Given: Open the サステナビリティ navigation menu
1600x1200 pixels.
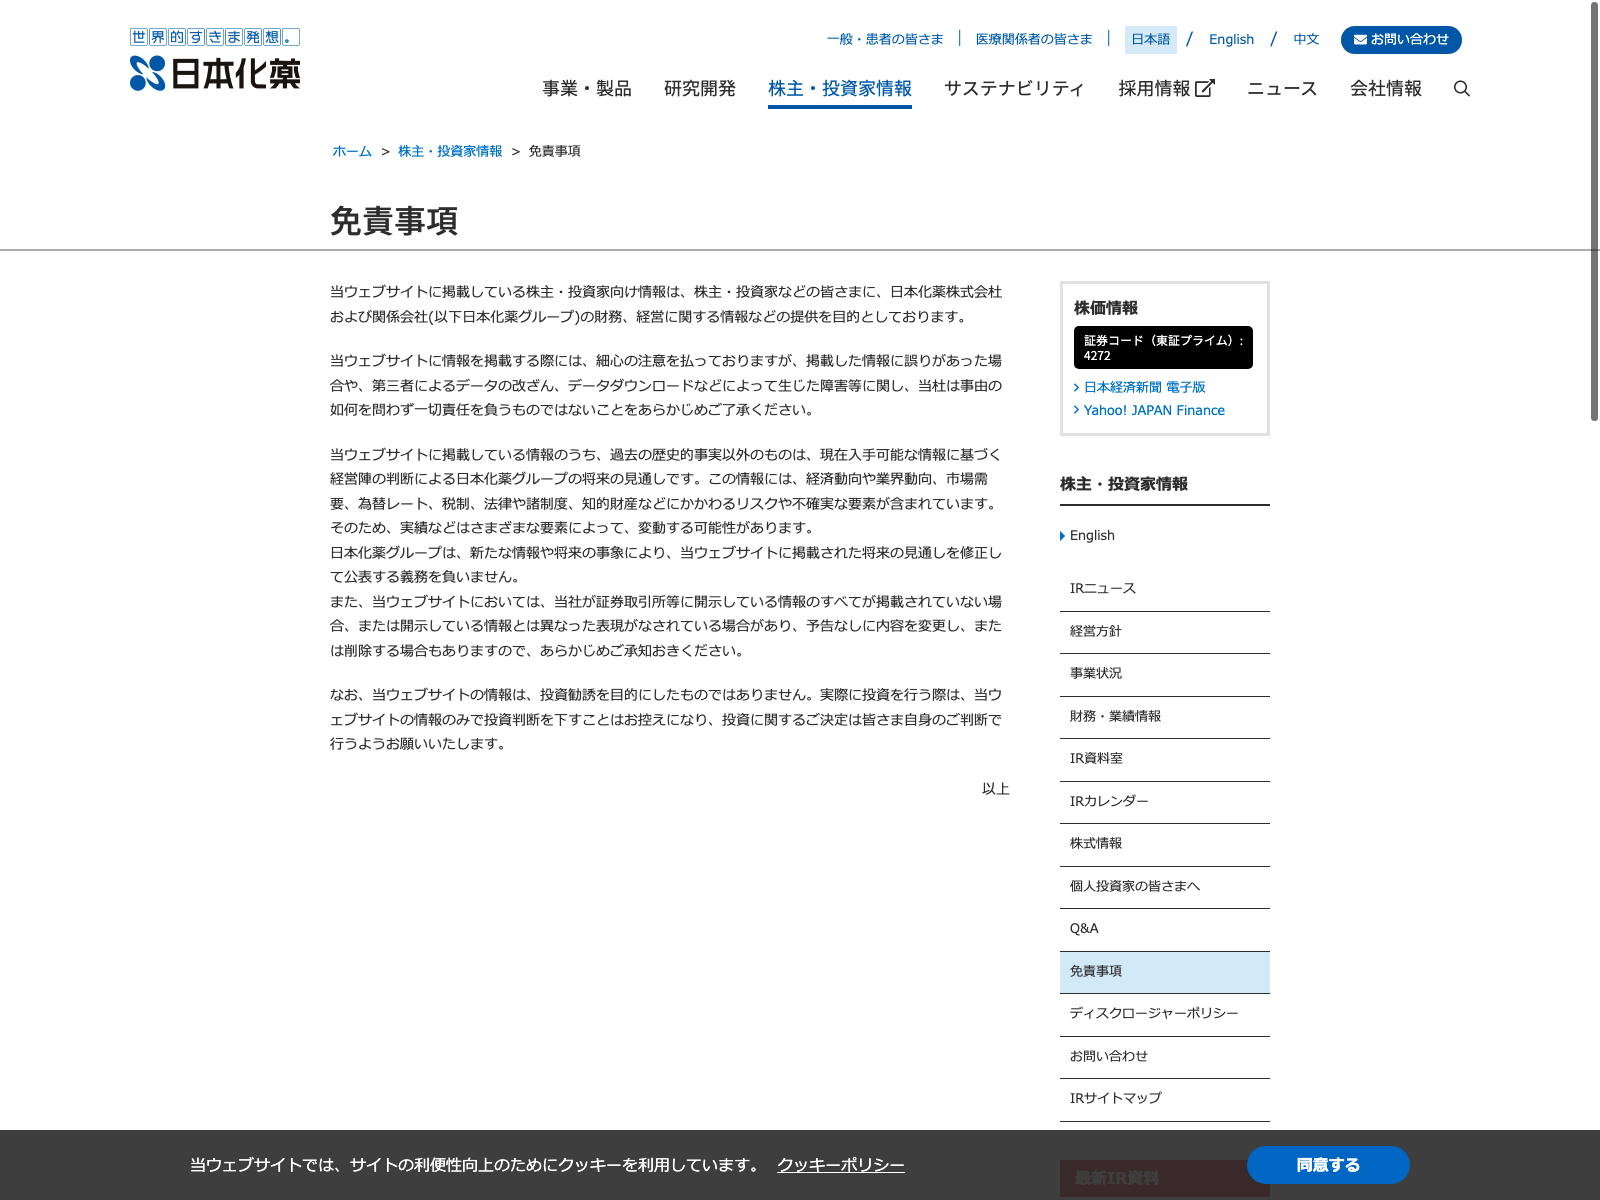Looking at the screenshot, I should pyautogui.click(x=1014, y=89).
